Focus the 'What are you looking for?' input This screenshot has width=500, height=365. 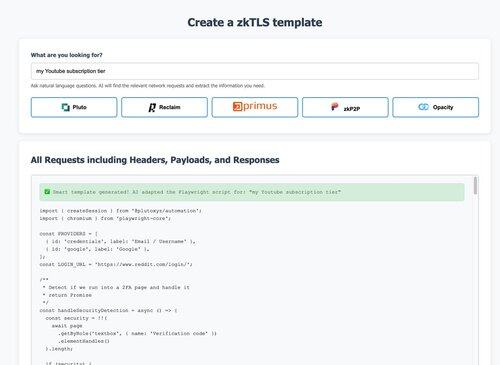click(255, 71)
